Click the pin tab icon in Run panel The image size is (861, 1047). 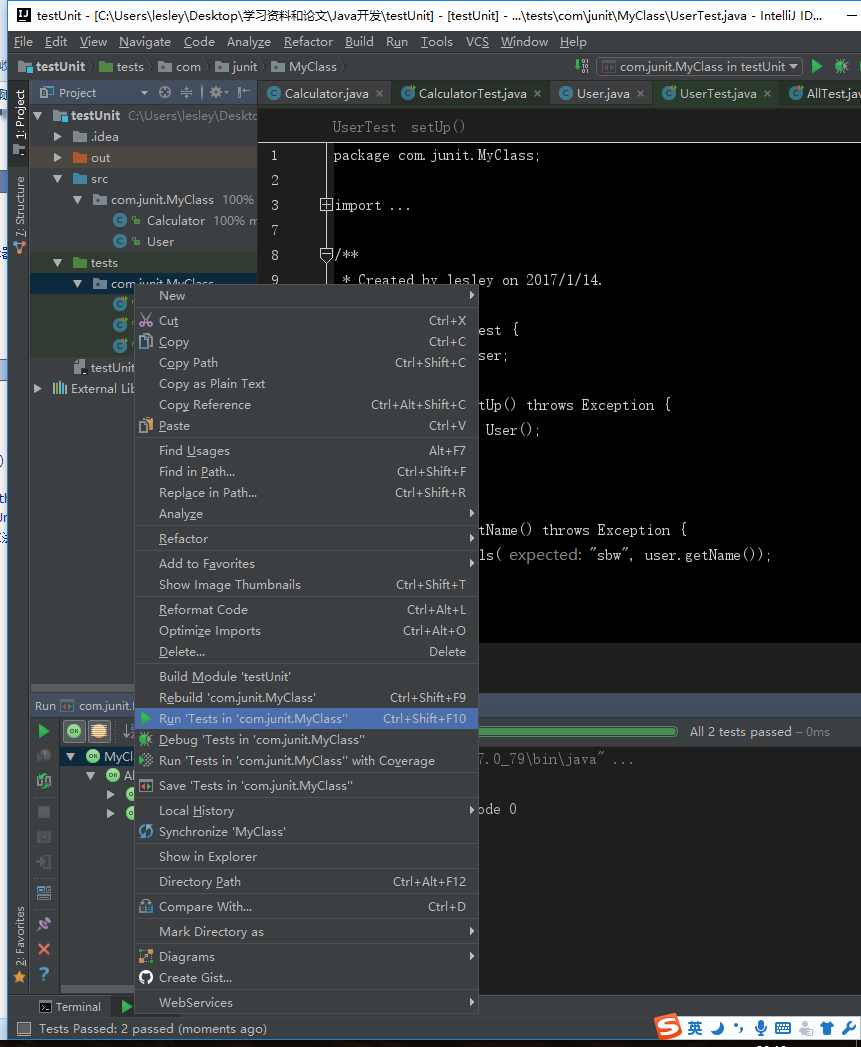[x=44, y=924]
